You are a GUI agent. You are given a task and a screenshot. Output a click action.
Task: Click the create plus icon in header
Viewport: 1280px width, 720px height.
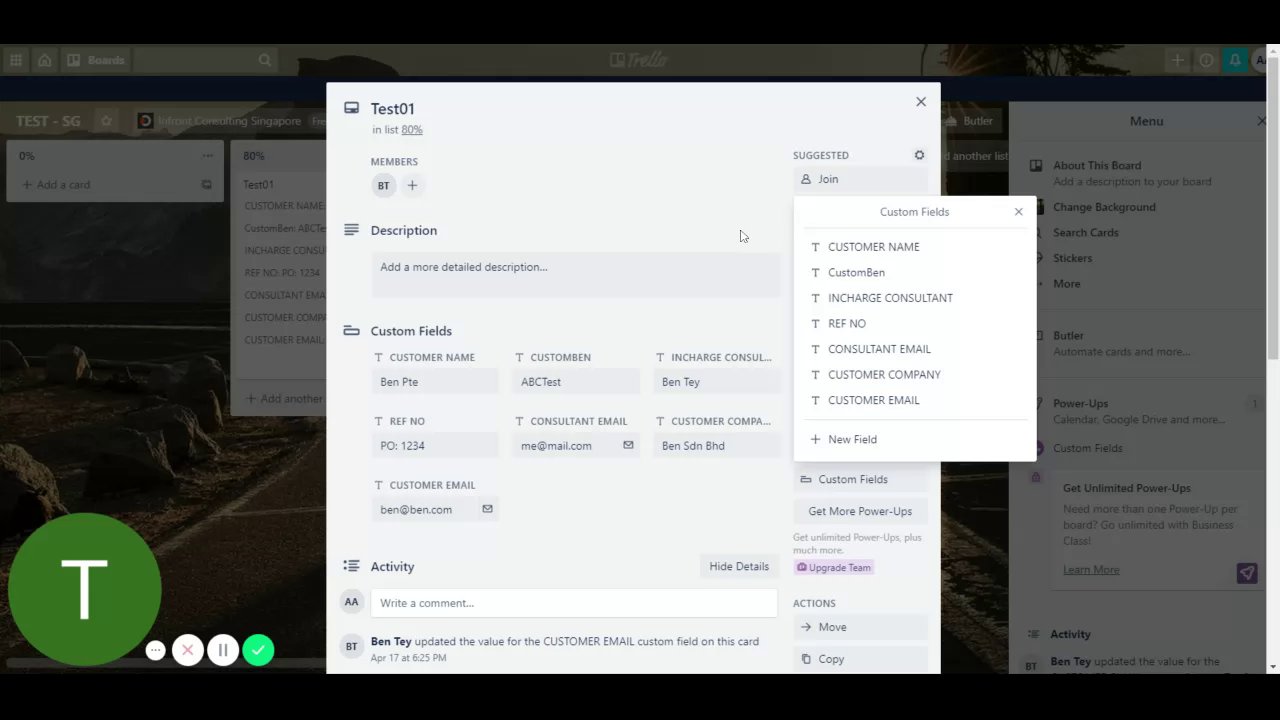[1178, 60]
